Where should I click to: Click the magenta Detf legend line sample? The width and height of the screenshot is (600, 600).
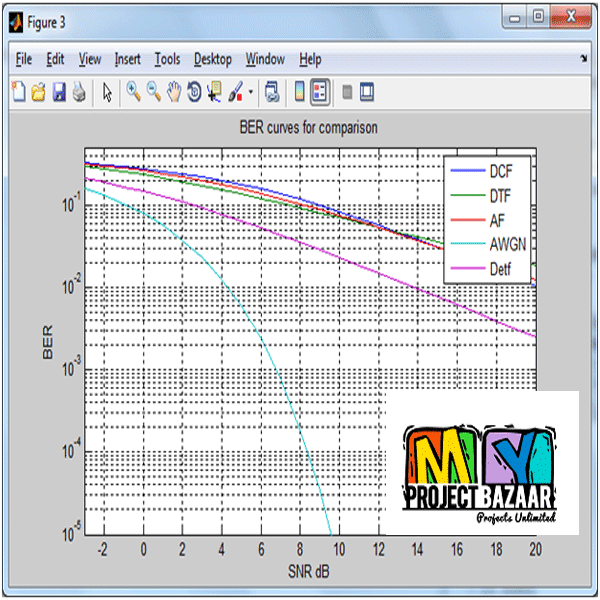(466, 270)
